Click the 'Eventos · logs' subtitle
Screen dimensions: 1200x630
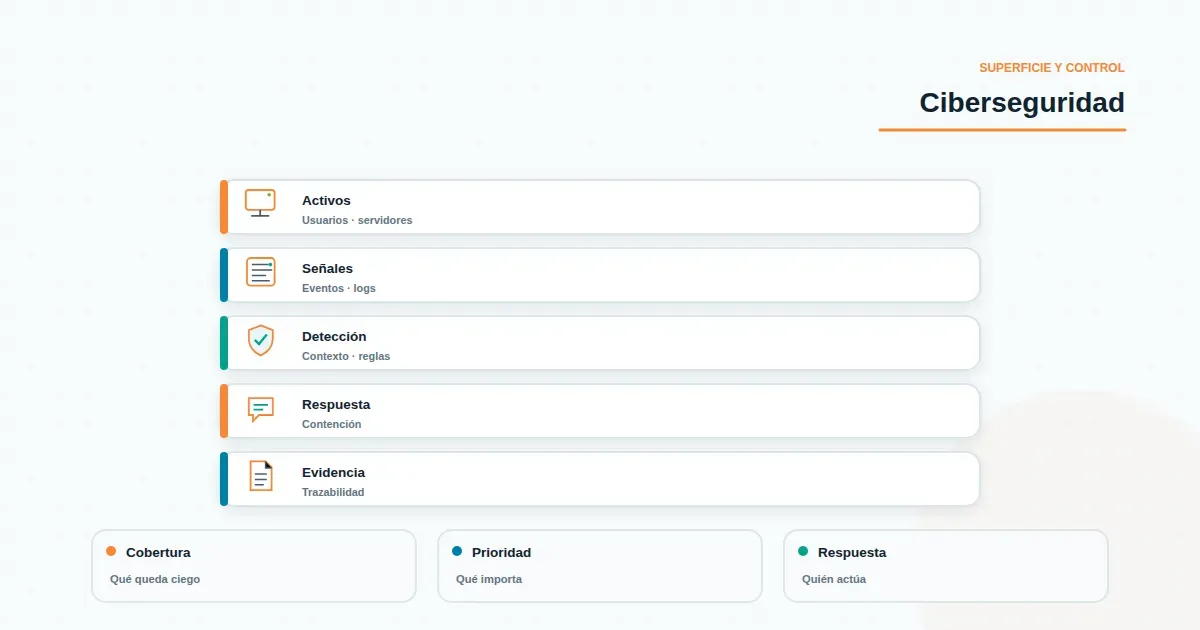(x=339, y=288)
